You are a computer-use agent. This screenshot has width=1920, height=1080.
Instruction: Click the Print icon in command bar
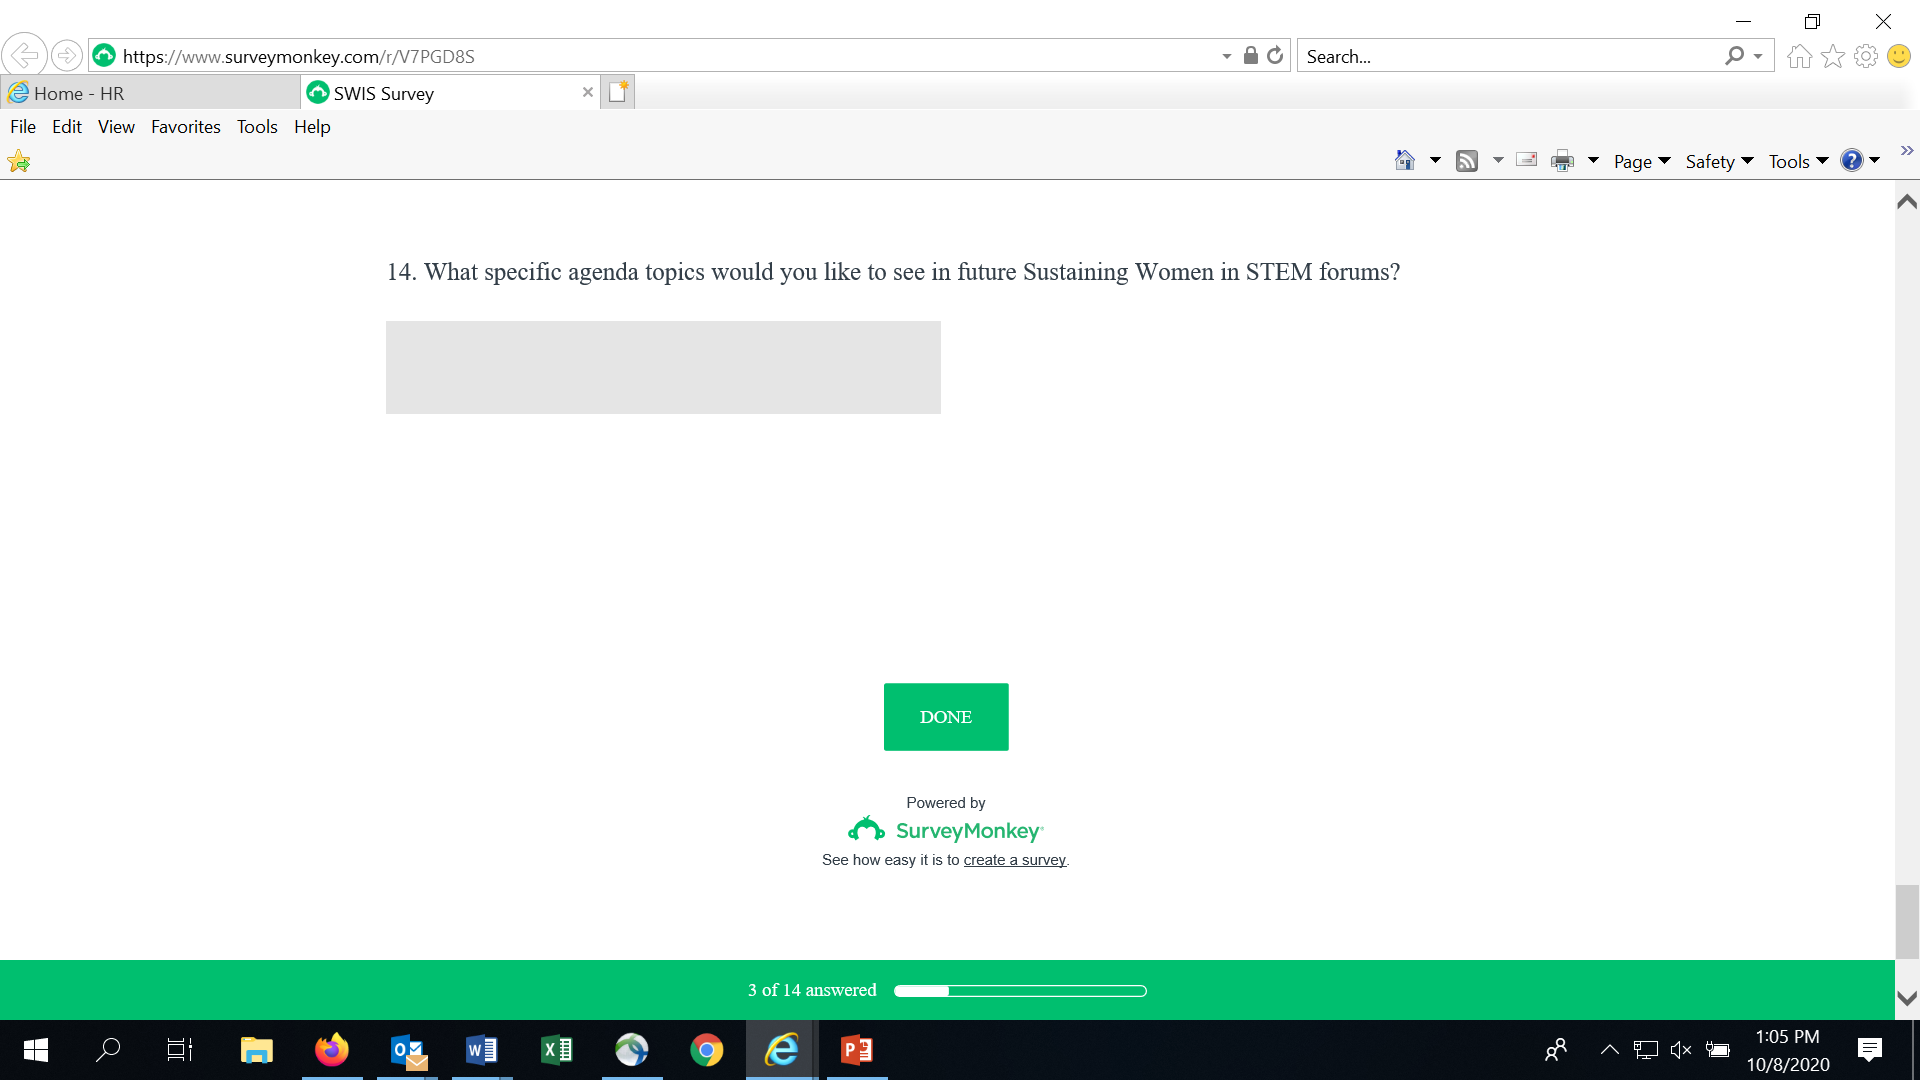[1562, 161]
